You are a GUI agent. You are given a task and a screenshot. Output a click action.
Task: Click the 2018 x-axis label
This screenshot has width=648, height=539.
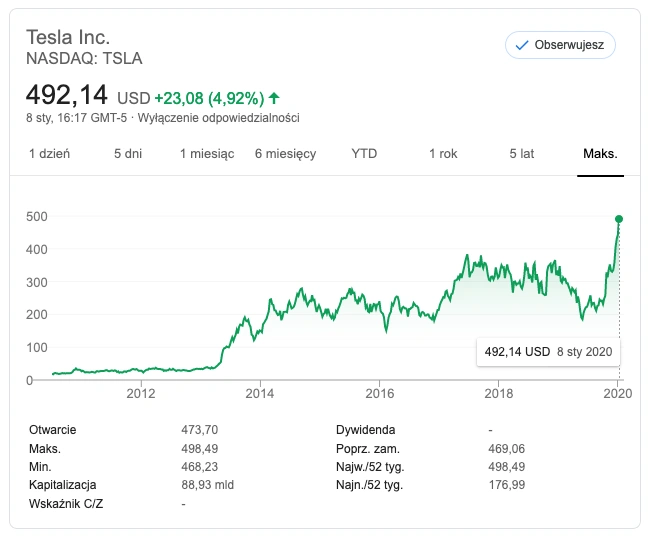point(498,393)
